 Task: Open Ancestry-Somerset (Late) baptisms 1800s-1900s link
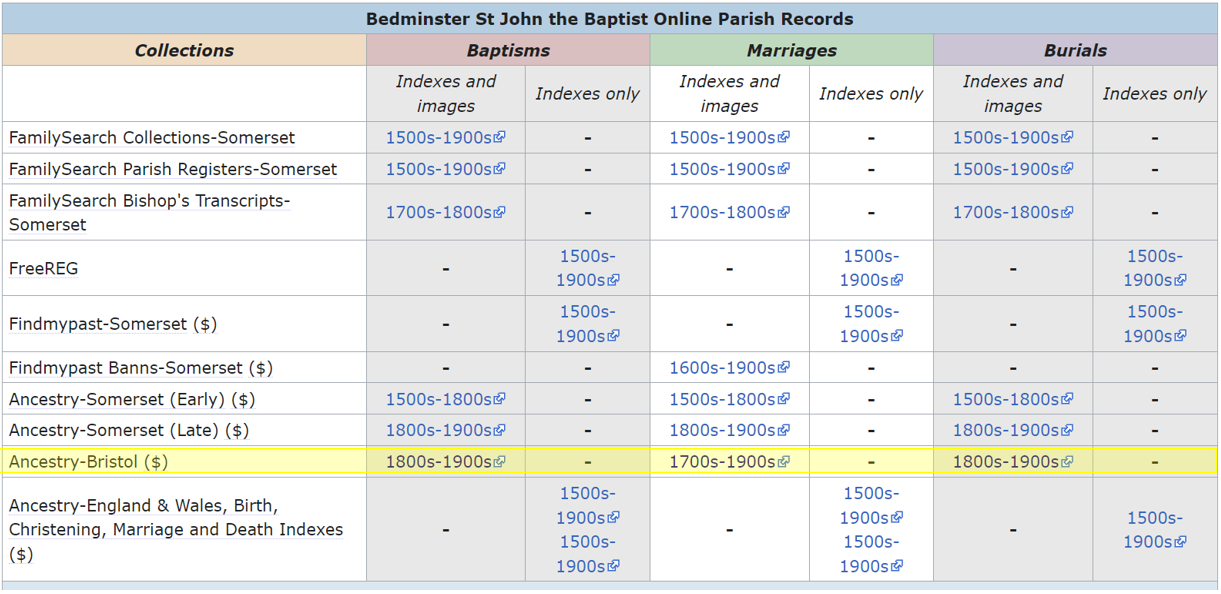click(446, 430)
